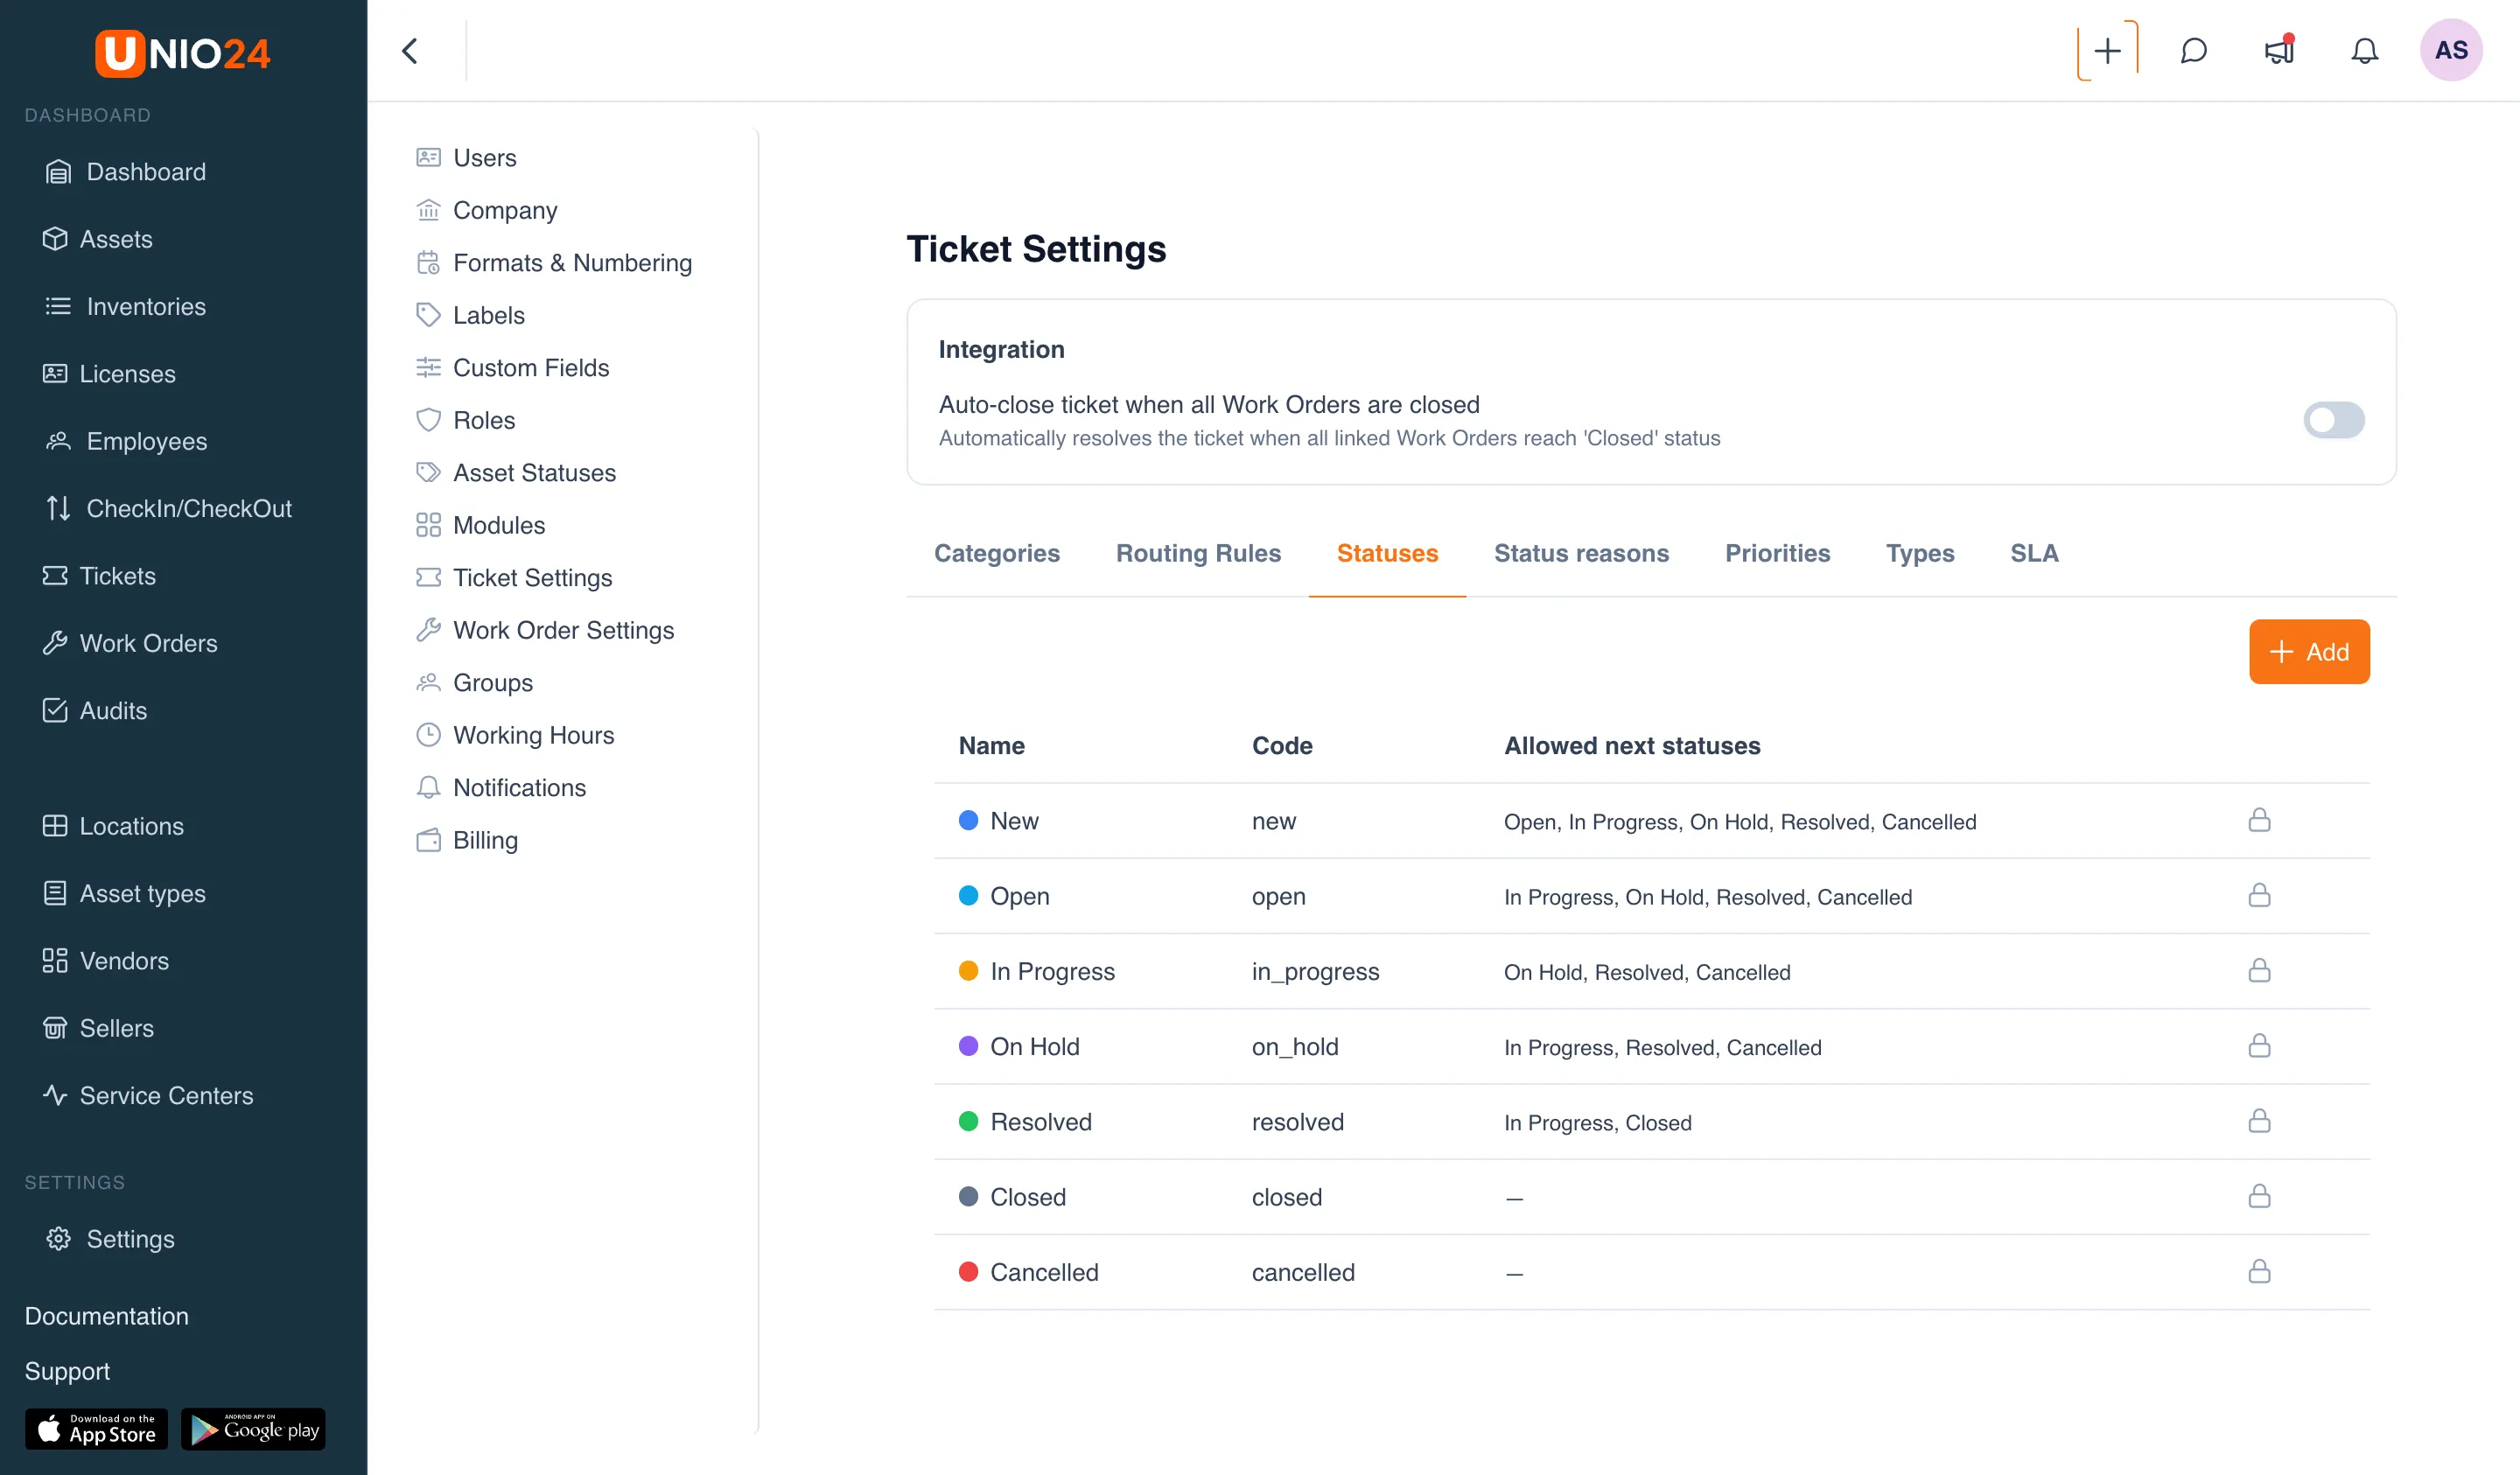Open Employees in the sidebar
Screen dimensions: 2520x1475
point(127,441)
